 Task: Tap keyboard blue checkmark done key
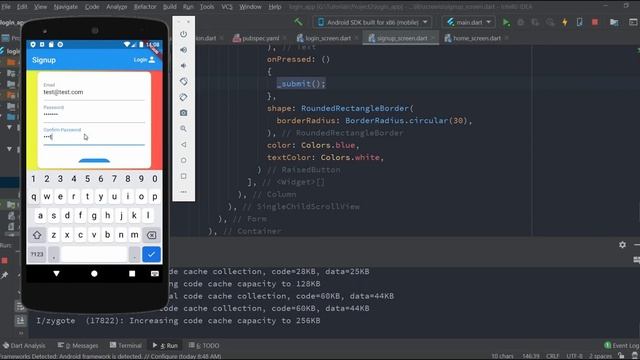tap(151, 254)
